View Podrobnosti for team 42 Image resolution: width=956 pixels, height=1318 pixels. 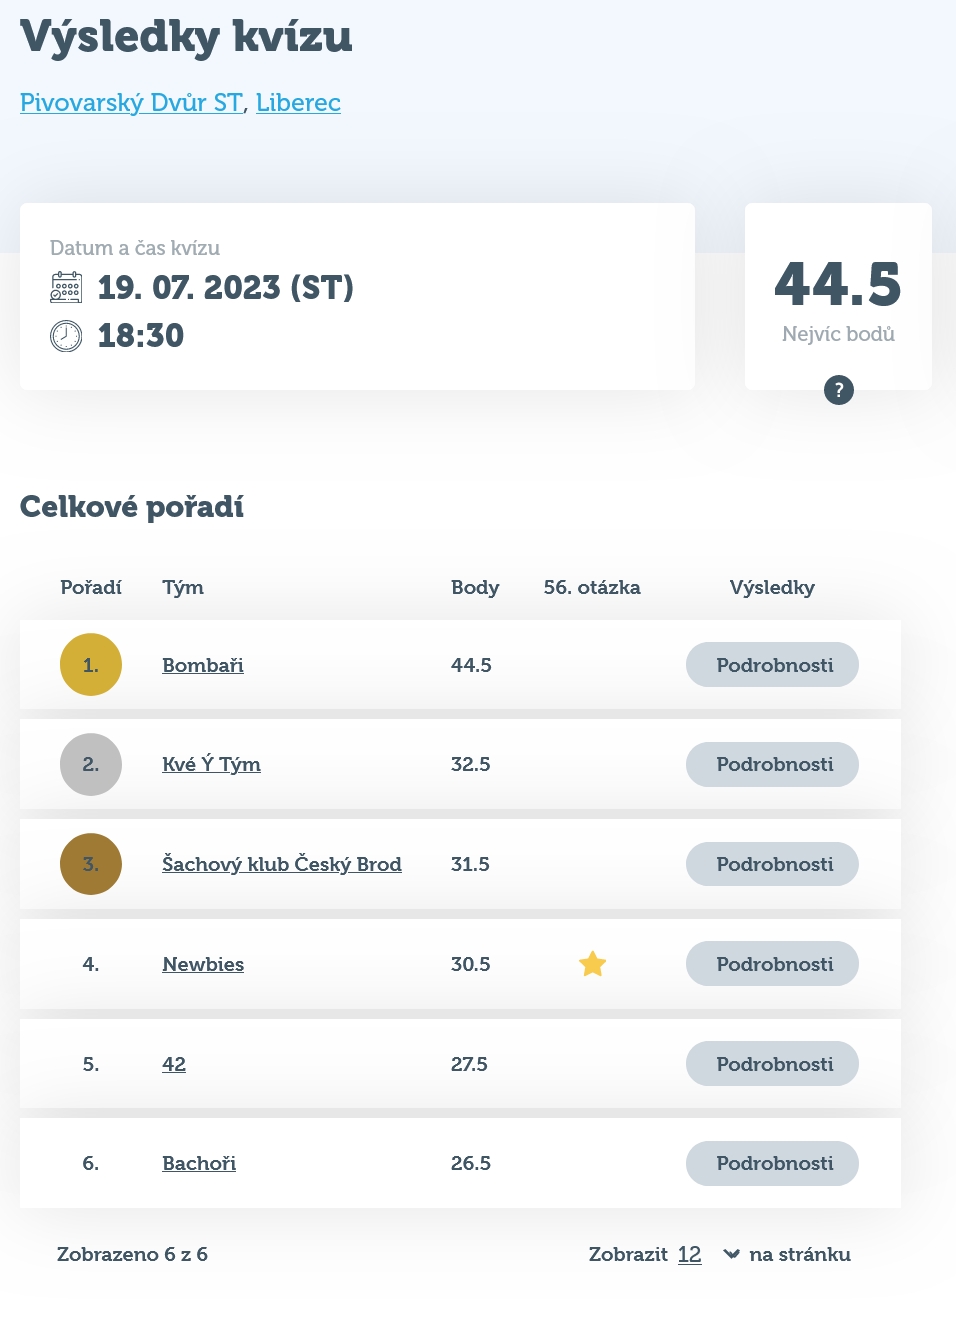(772, 1064)
